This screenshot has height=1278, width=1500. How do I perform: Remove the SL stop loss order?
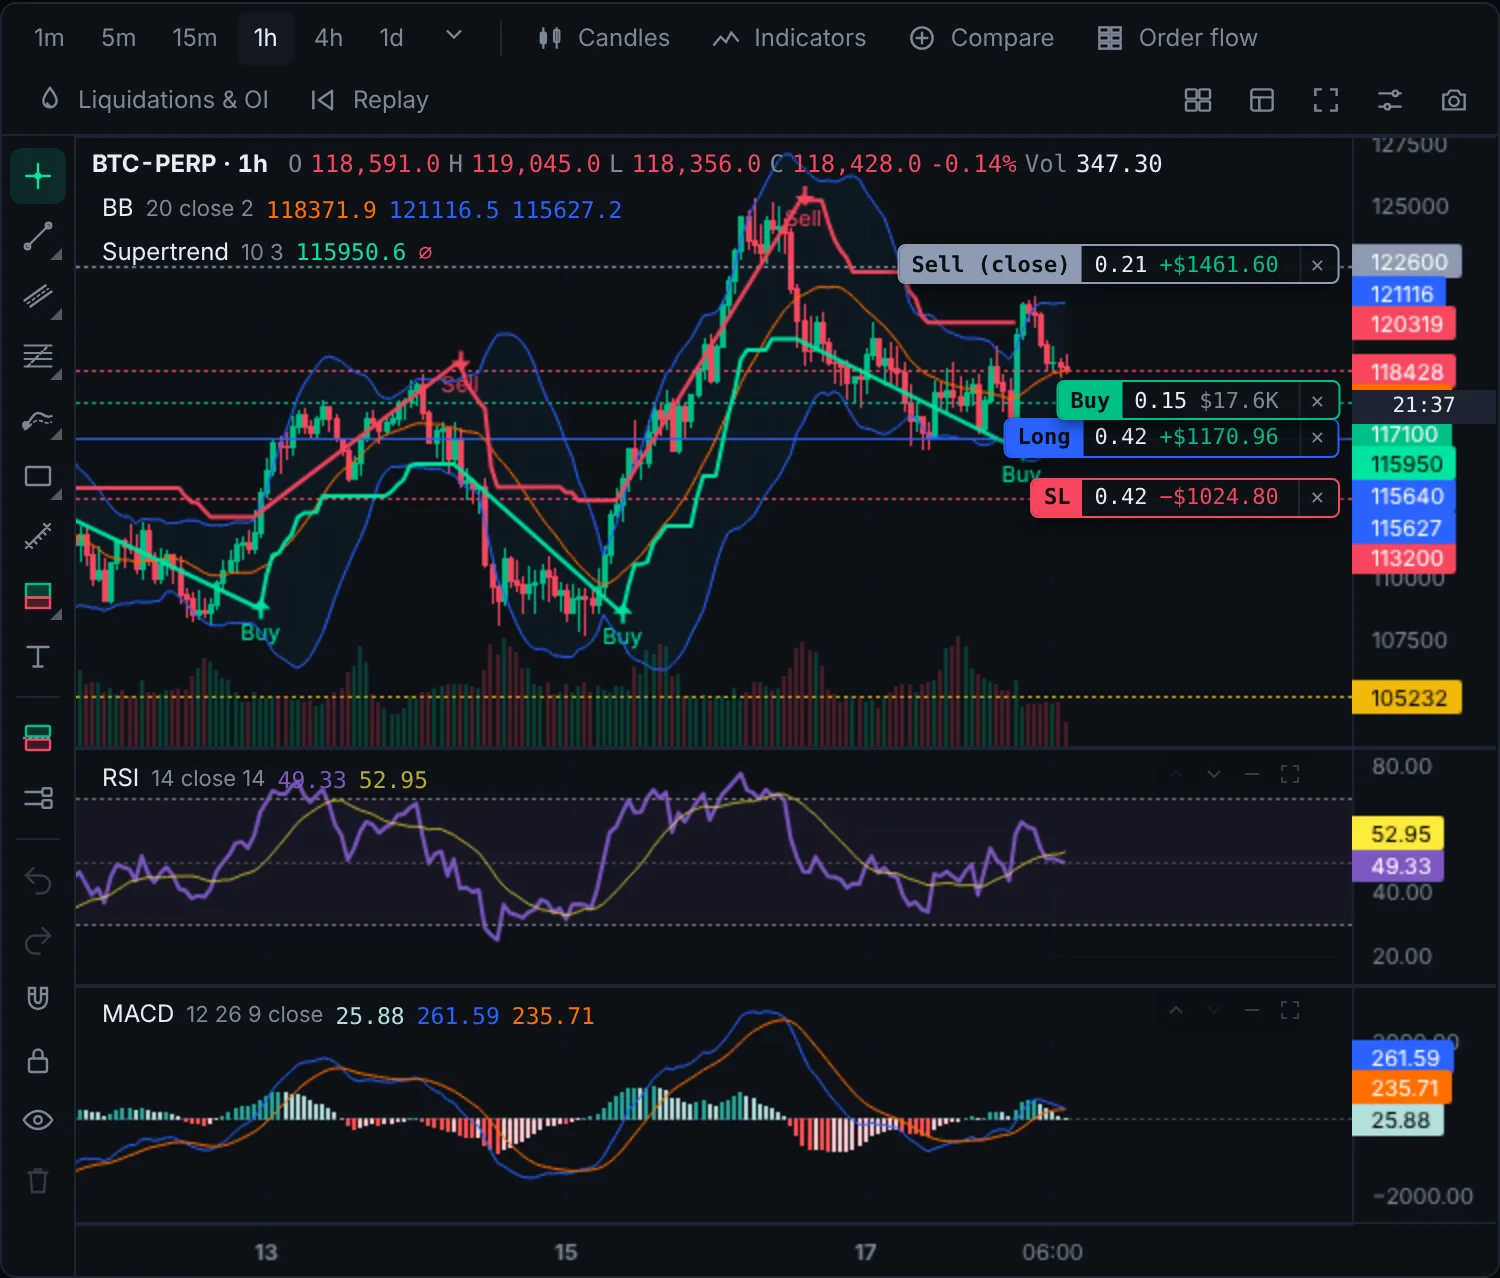pyautogui.click(x=1317, y=497)
